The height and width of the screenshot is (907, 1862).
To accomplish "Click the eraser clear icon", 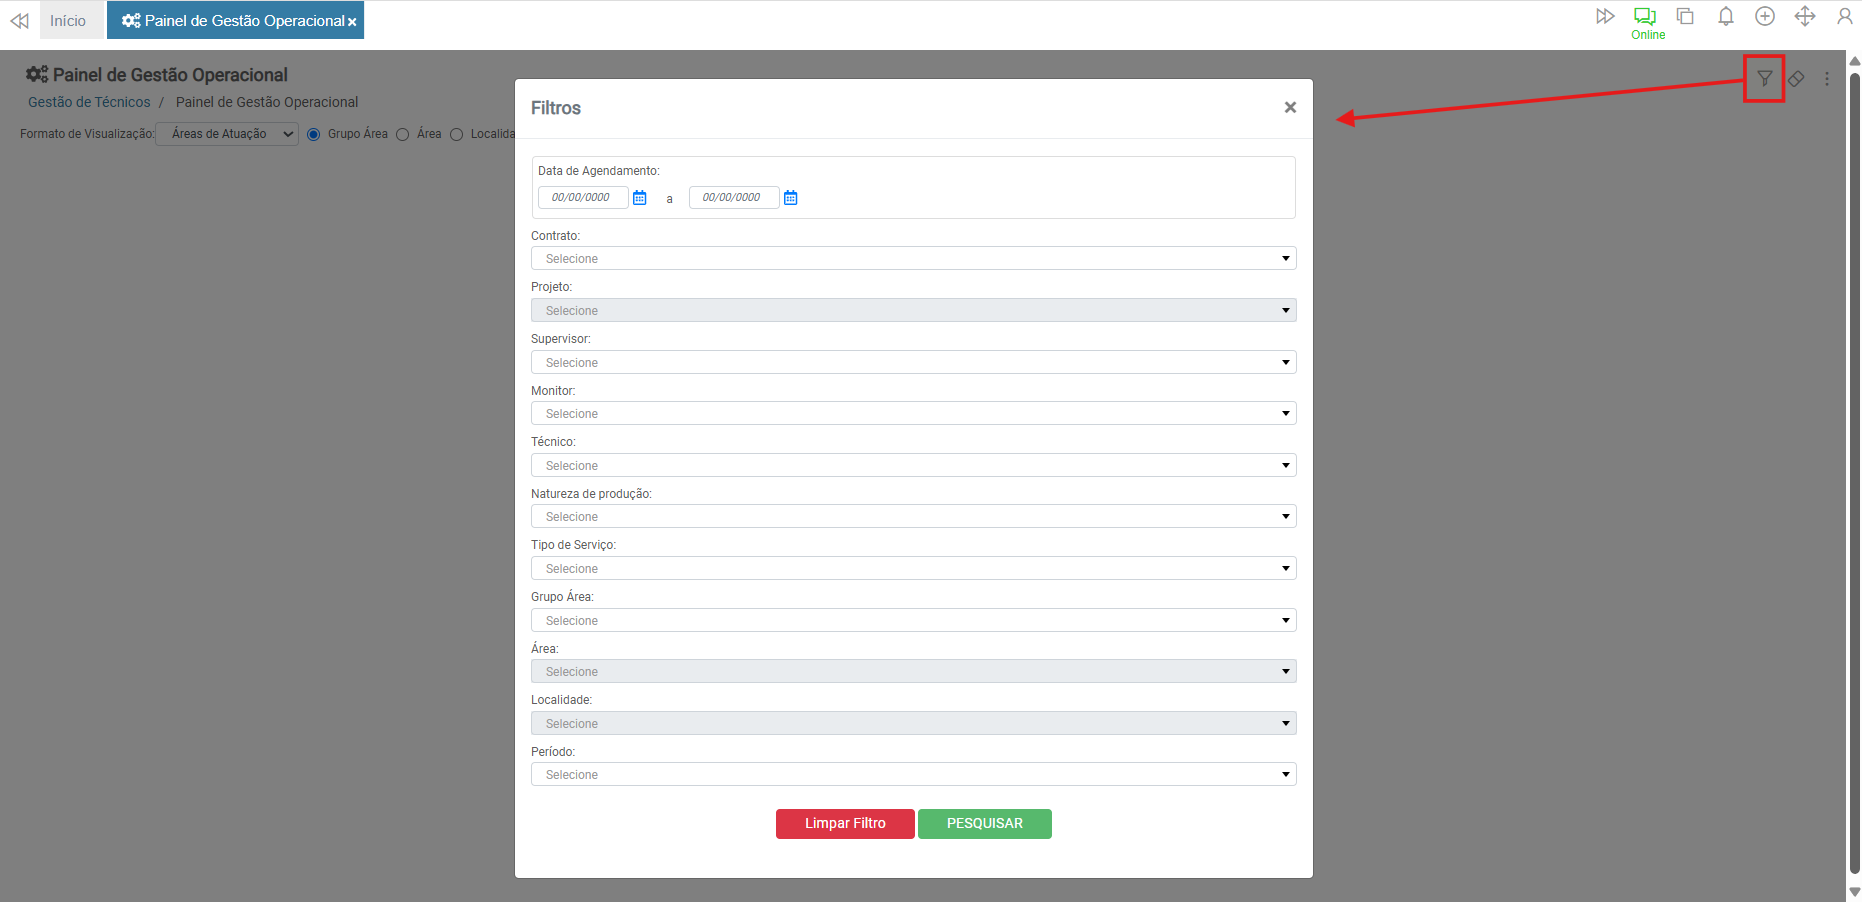I will 1796,79.
